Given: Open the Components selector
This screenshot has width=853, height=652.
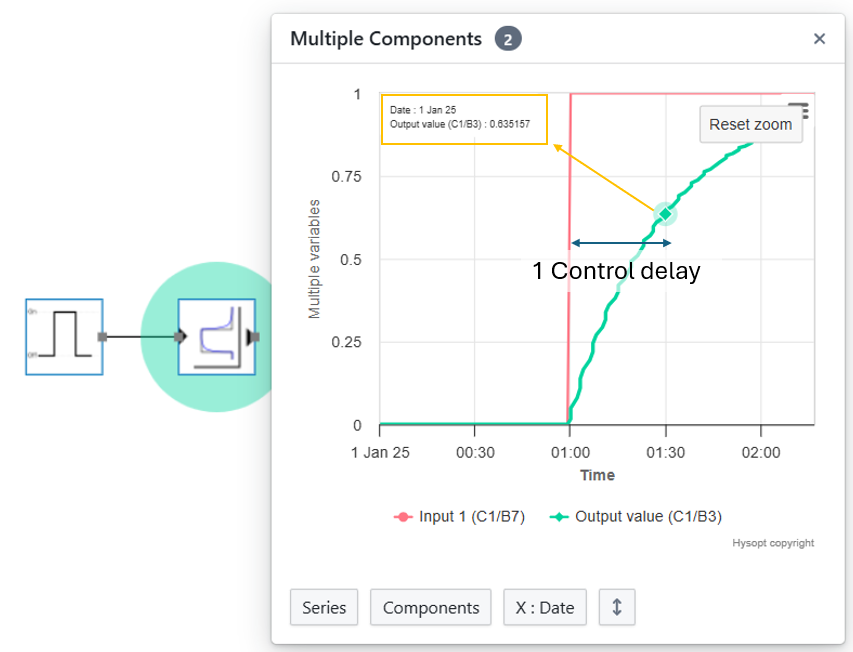Looking at the screenshot, I should 431,607.
